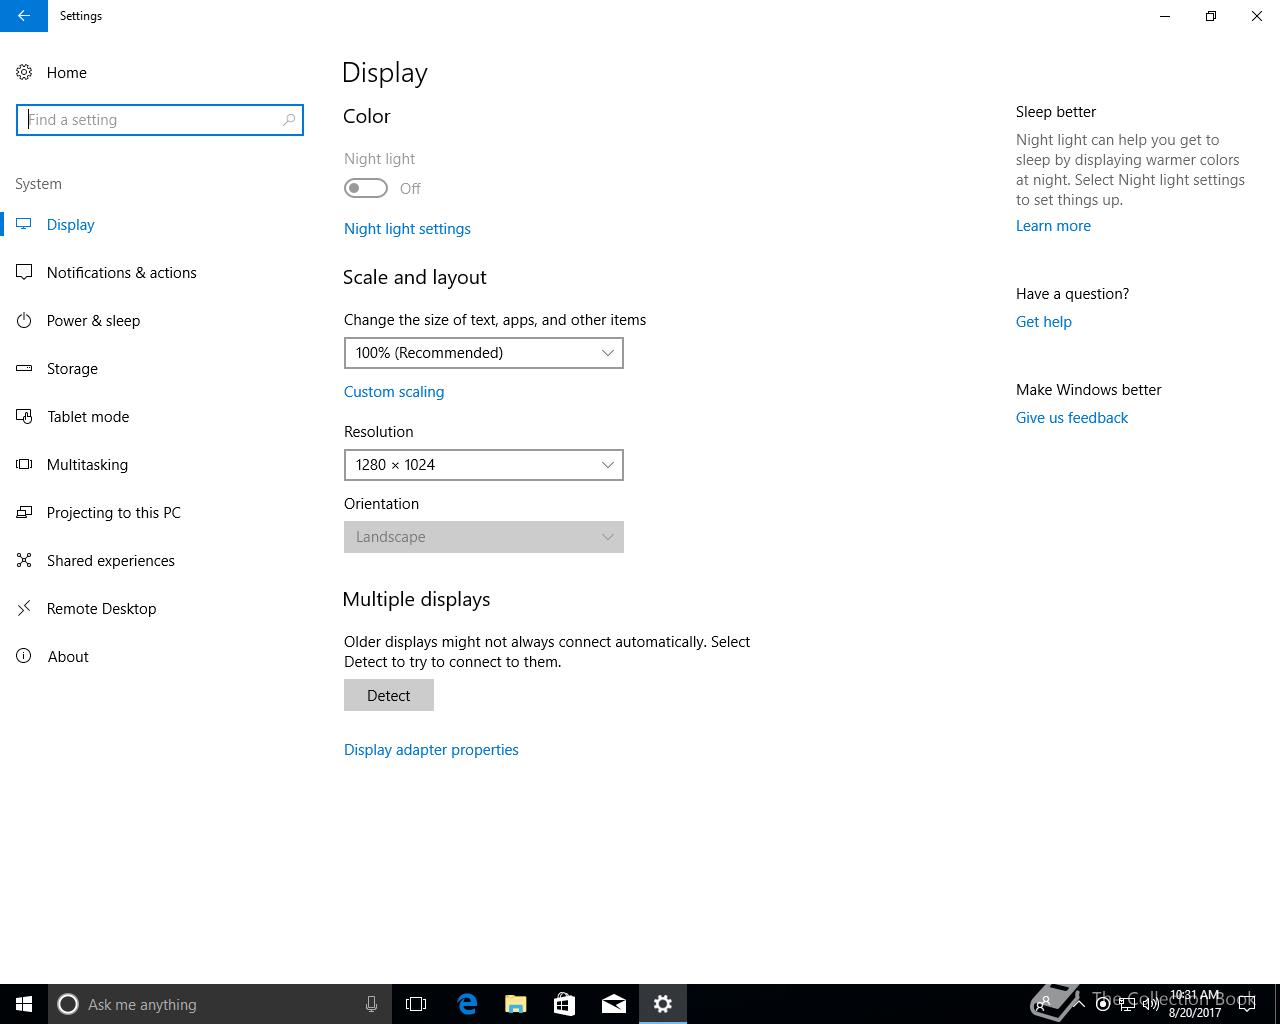
Task: Click the search magnifier icon
Action: click(289, 120)
